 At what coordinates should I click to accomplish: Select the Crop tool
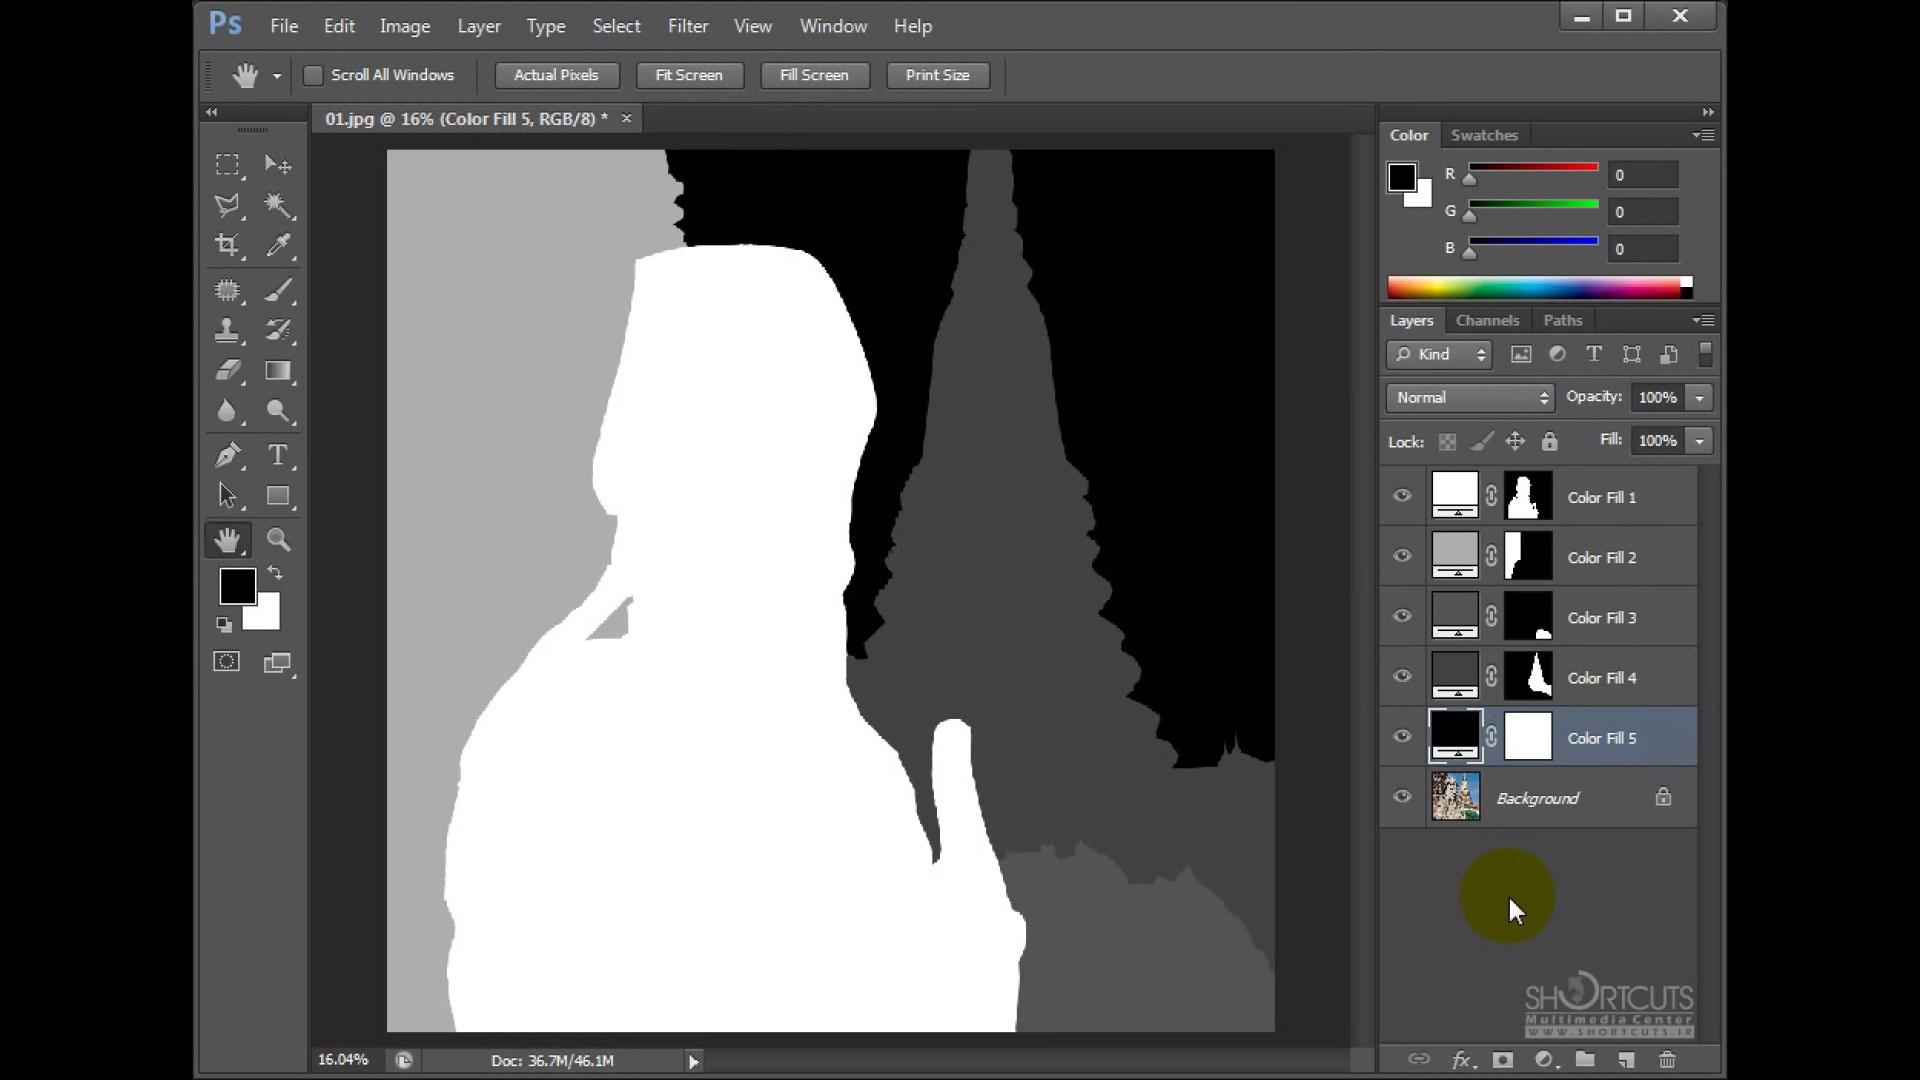tap(228, 245)
